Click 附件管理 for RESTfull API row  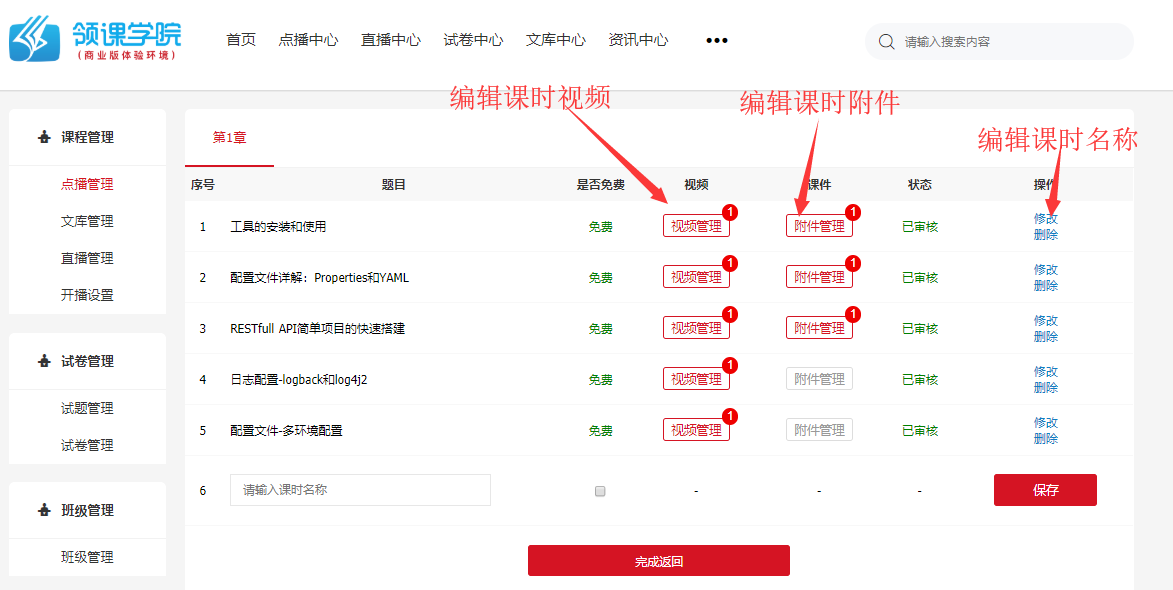tap(819, 328)
